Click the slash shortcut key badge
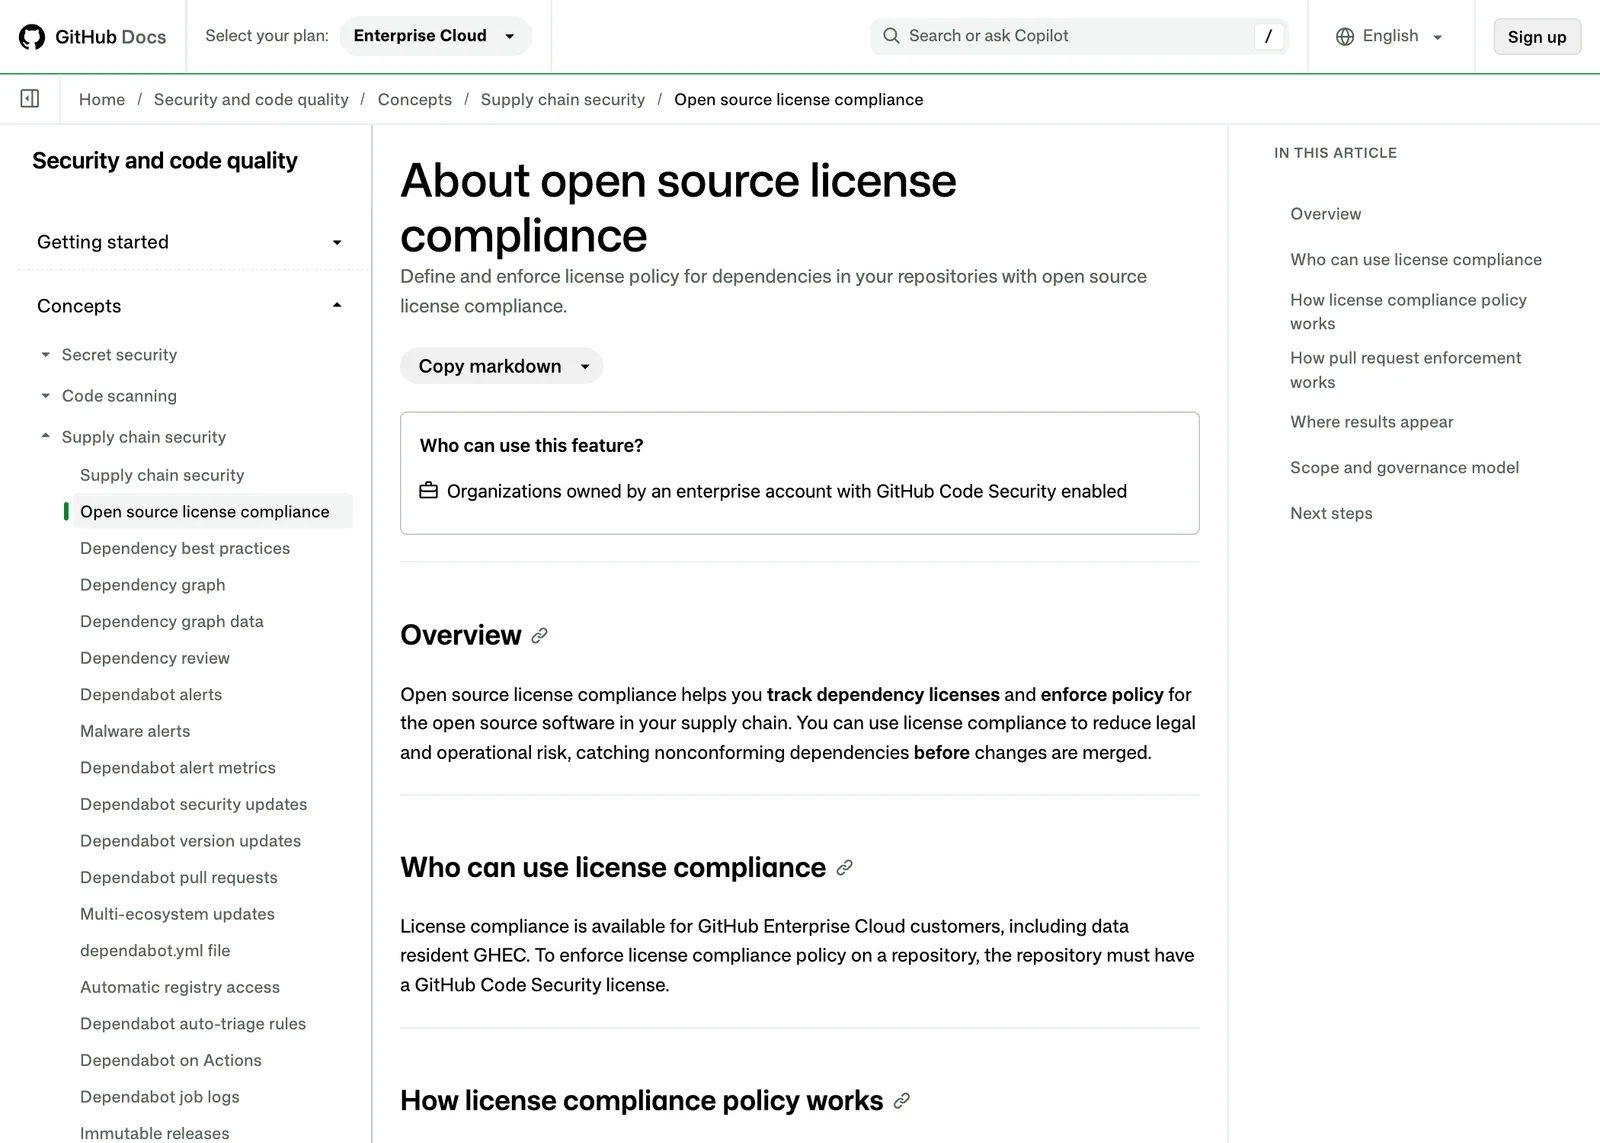This screenshot has width=1600, height=1143. click(x=1268, y=36)
